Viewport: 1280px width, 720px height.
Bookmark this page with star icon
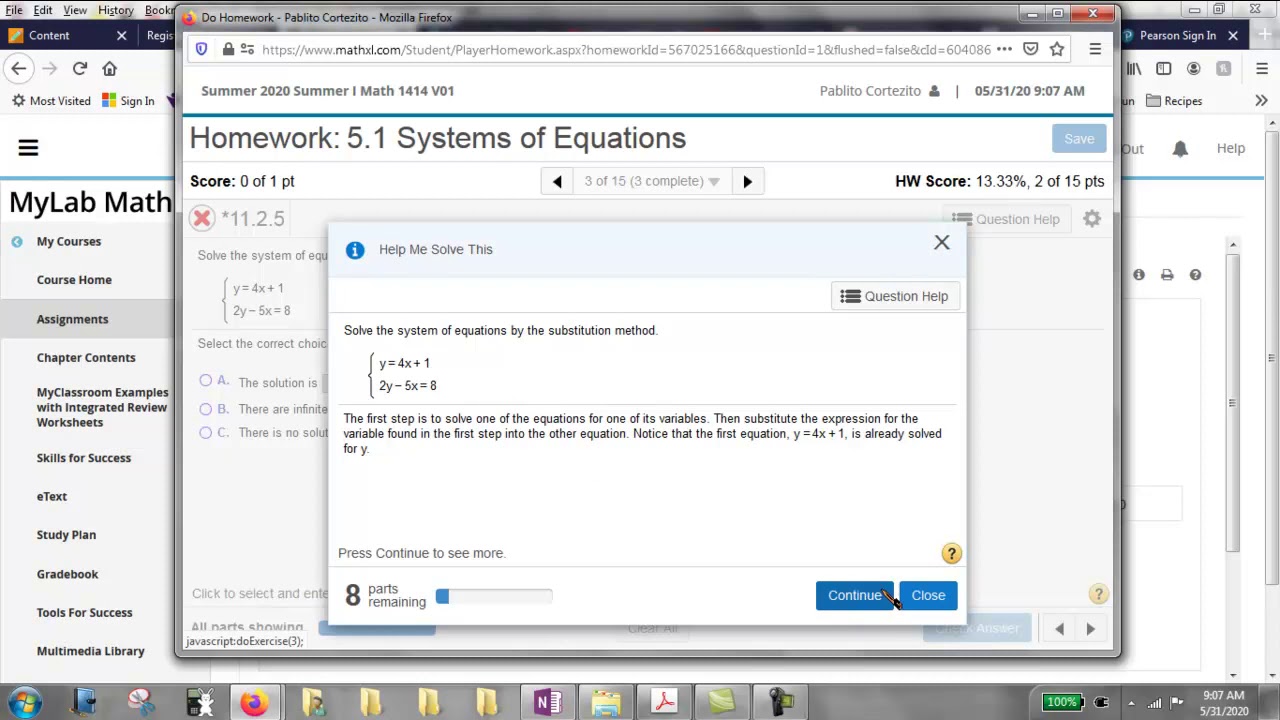pos(1057,49)
